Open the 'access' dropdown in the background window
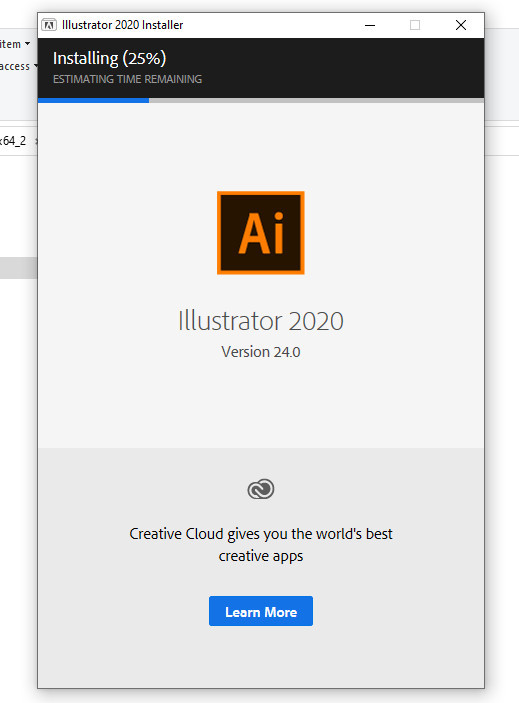The image size is (519, 703). pos(18,66)
